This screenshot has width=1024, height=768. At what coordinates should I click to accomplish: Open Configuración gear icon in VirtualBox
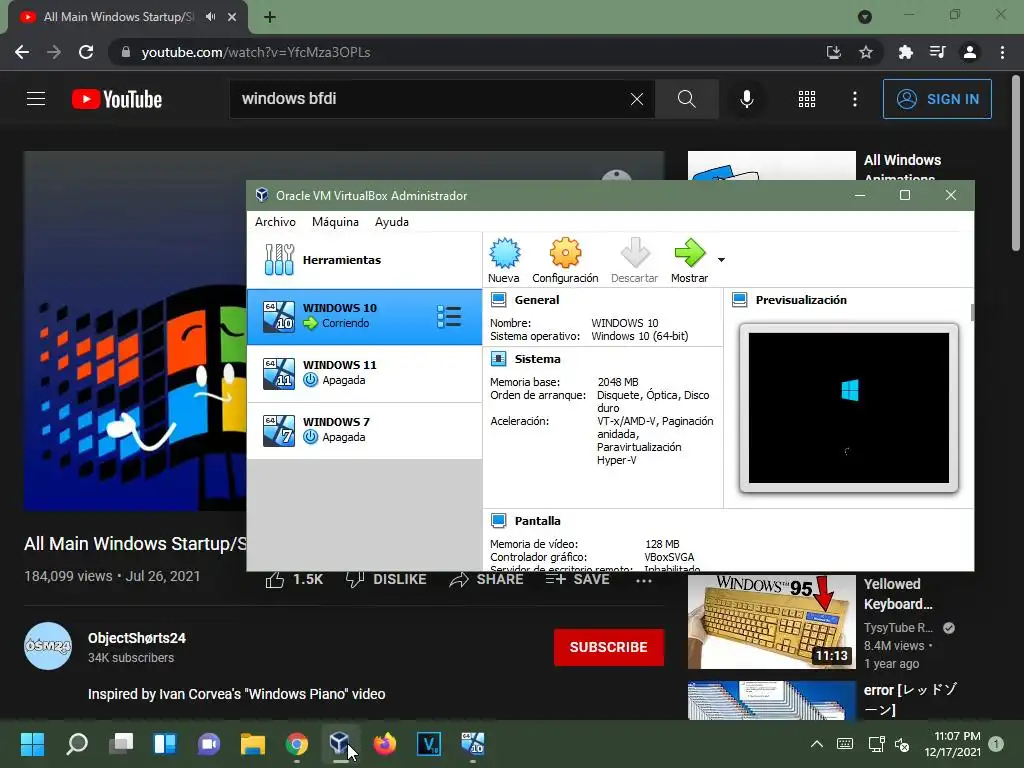(x=565, y=253)
